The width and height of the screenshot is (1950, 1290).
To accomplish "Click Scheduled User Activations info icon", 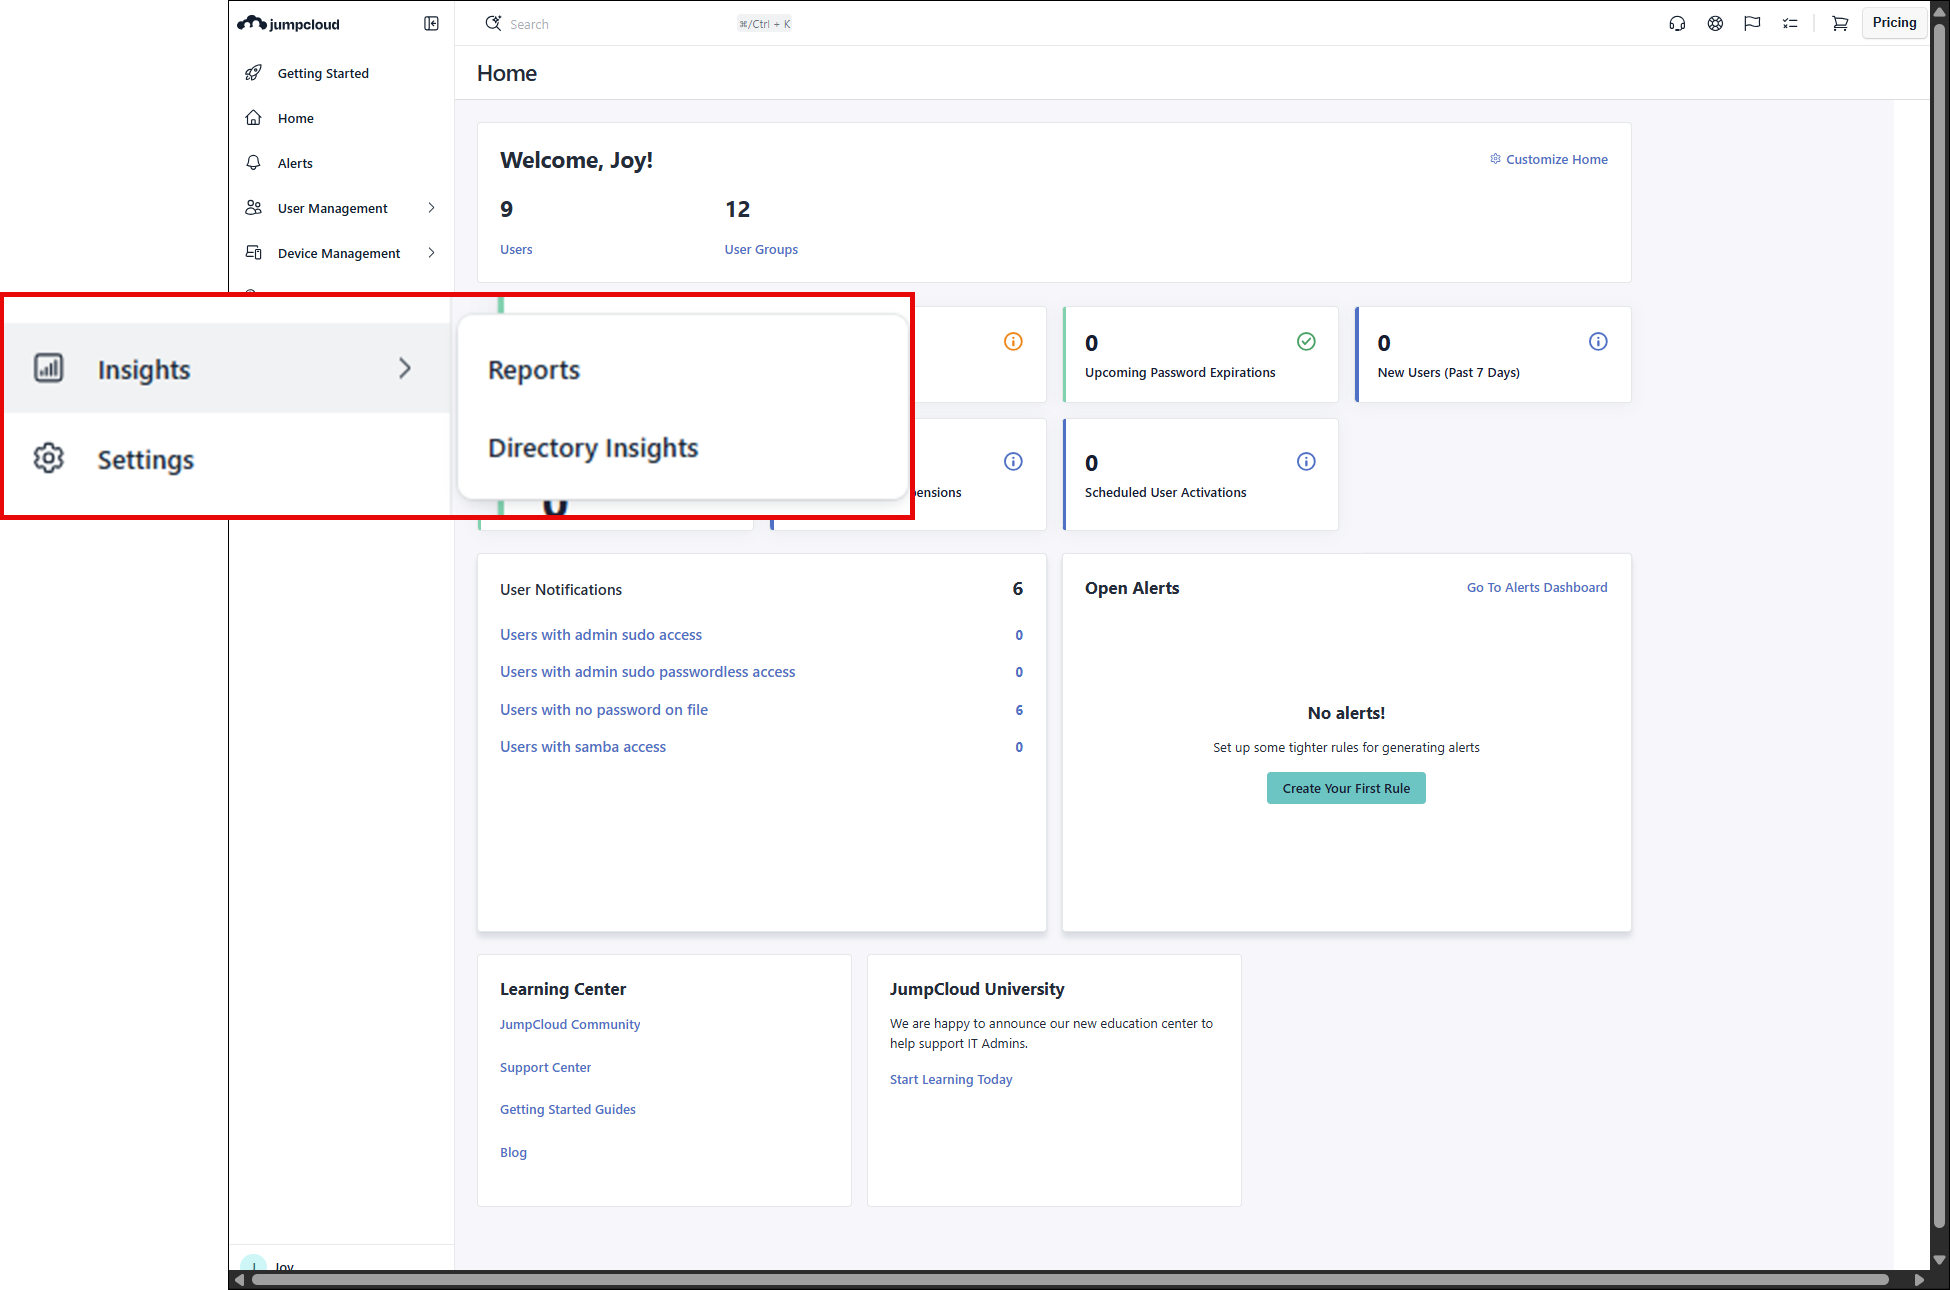I will coord(1306,462).
